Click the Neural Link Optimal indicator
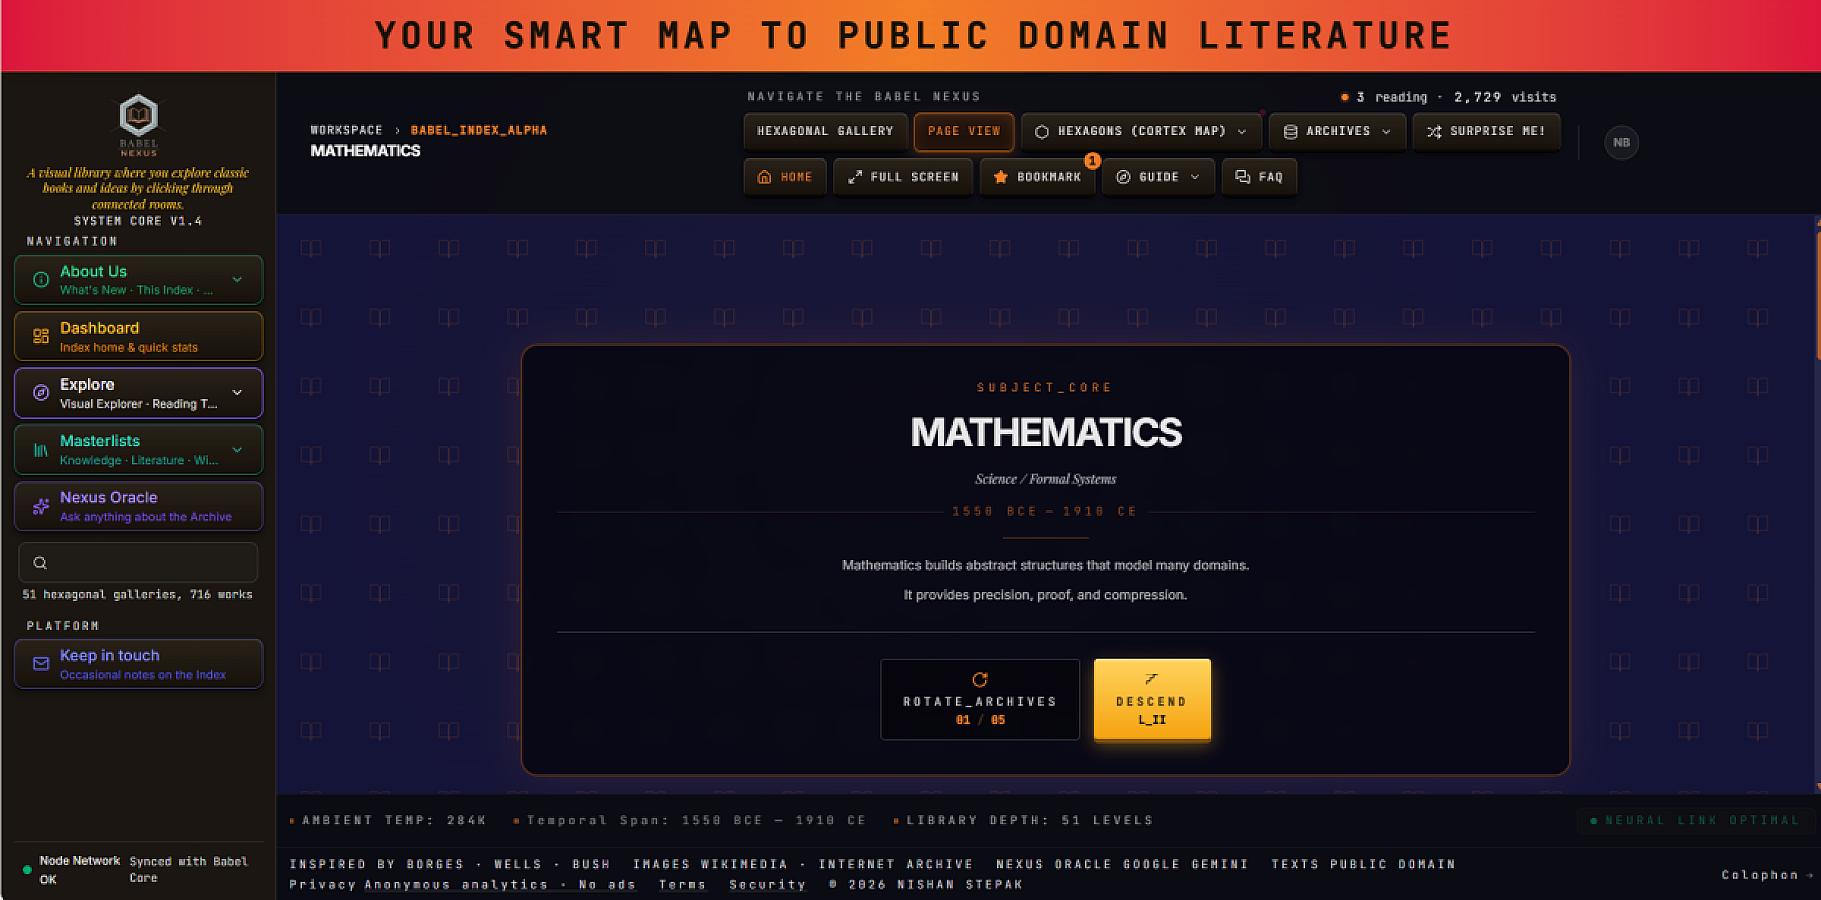The image size is (1821, 900). pos(1694,820)
